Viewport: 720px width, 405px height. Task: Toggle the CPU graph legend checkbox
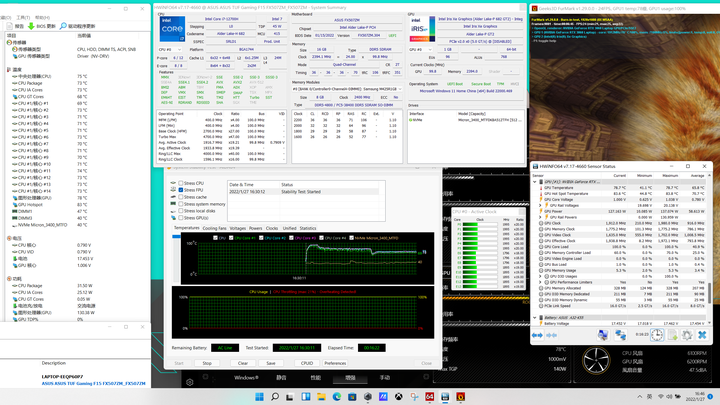(215, 238)
